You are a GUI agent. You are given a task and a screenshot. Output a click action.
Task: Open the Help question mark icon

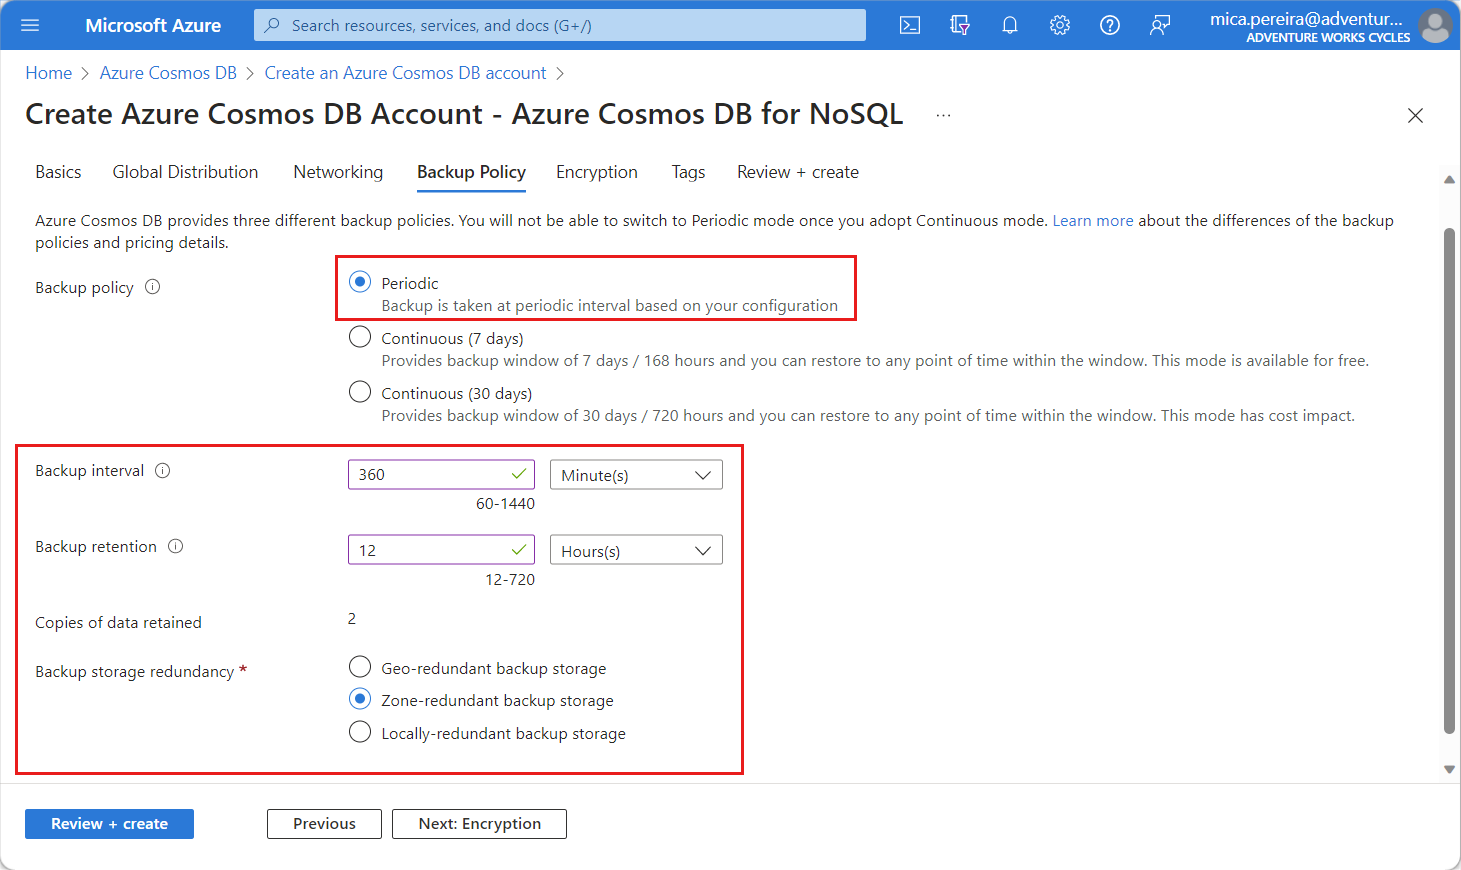[x=1109, y=25]
